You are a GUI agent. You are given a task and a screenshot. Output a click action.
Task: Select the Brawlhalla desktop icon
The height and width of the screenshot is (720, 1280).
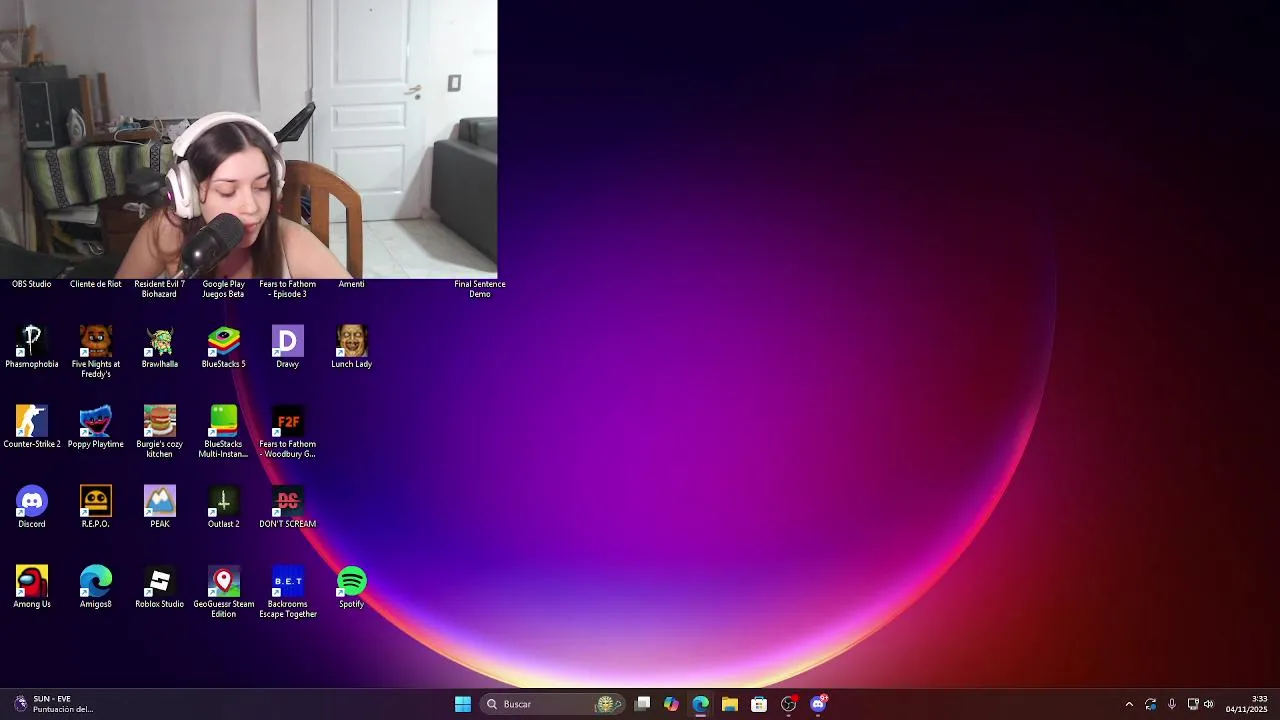[x=160, y=347]
